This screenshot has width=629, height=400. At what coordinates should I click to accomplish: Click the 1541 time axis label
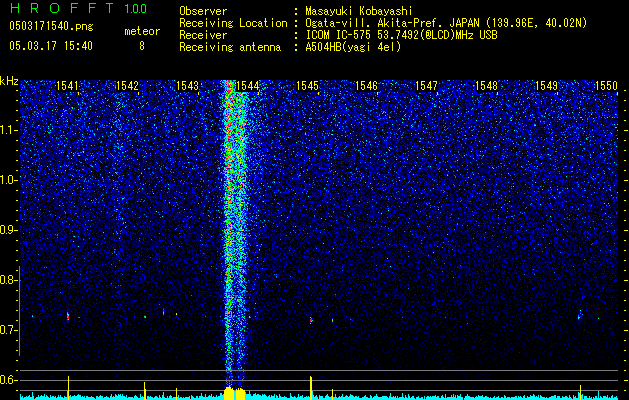tap(67, 86)
